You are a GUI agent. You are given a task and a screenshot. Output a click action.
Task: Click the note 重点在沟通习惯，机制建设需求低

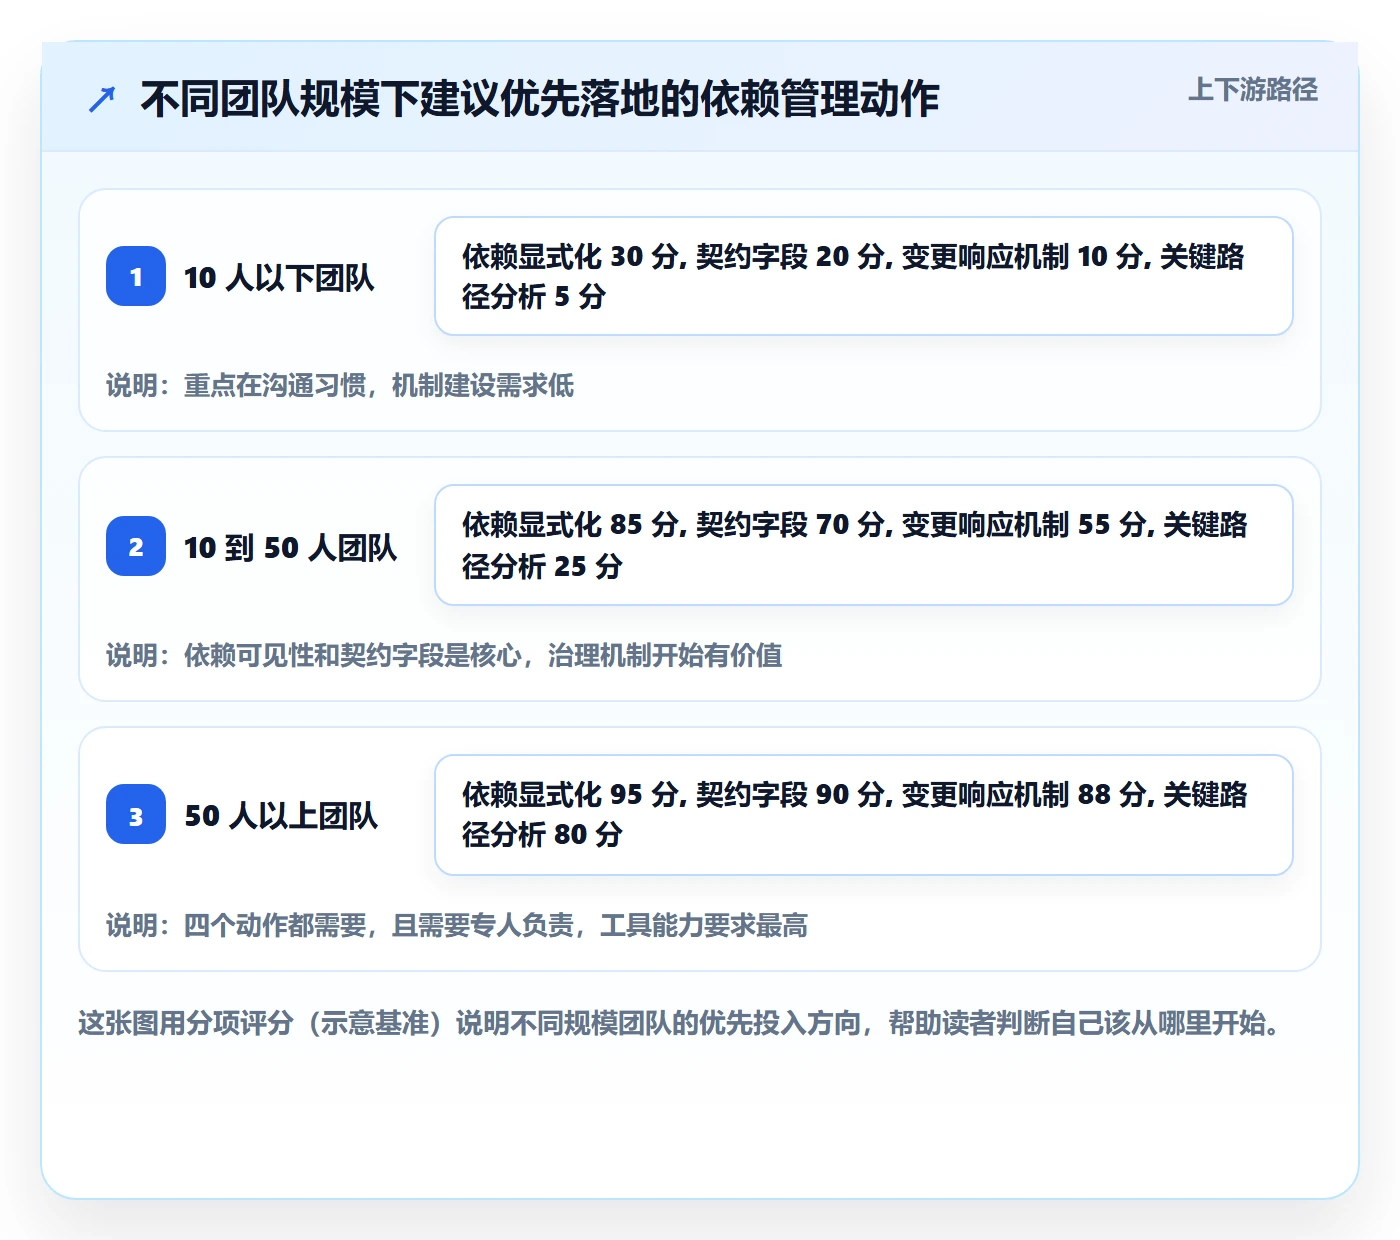point(340,385)
